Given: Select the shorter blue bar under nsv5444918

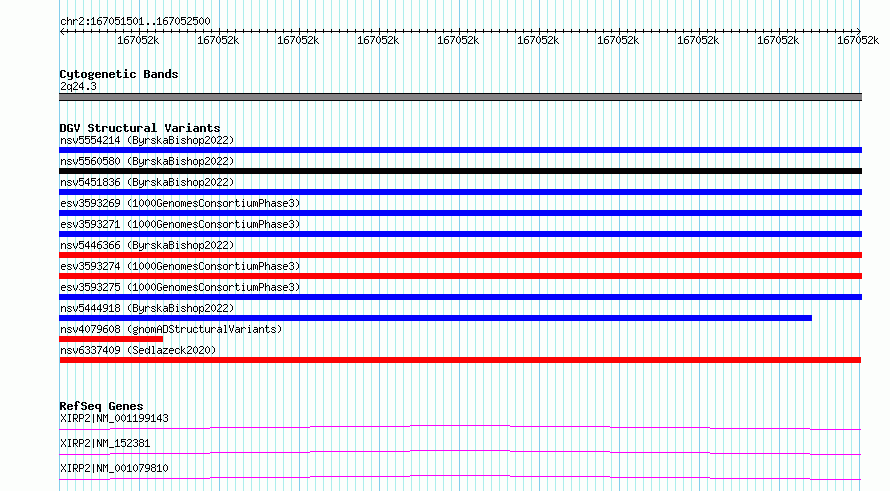Looking at the screenshot, I should click(435, 318).
